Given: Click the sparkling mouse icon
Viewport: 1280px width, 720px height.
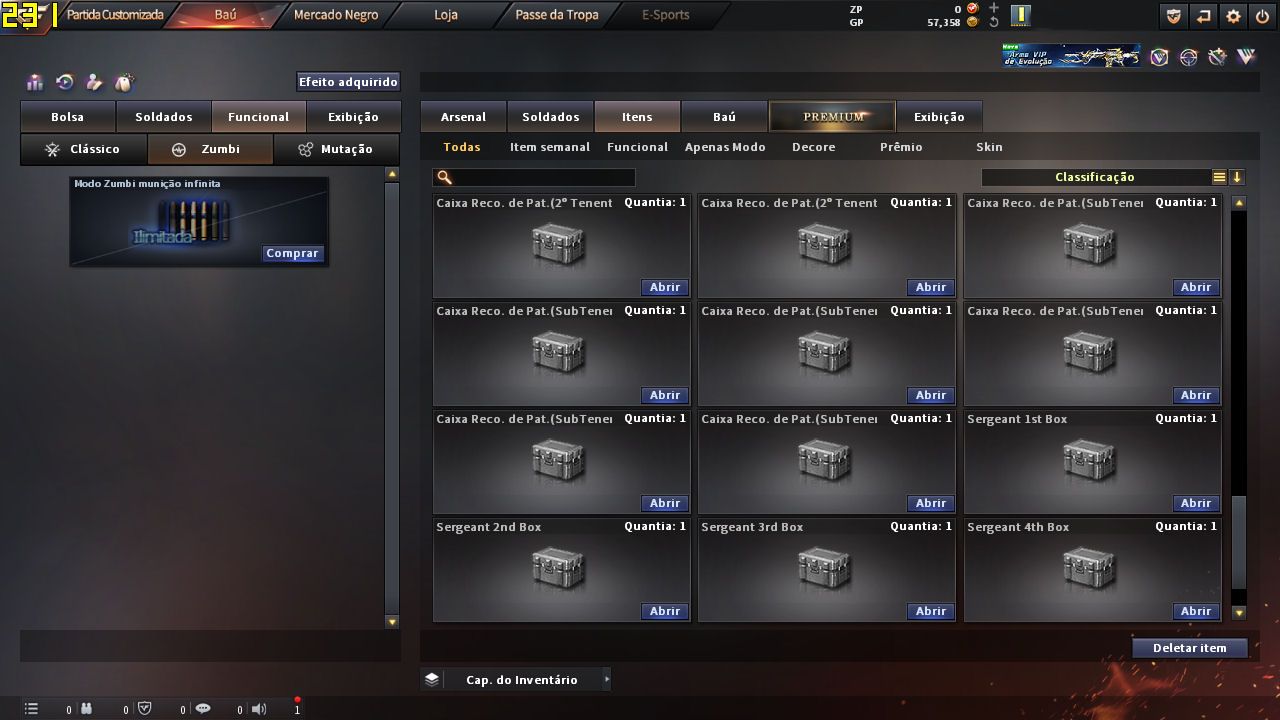Looking at the screenshot, I should click(x=124, y=83).
